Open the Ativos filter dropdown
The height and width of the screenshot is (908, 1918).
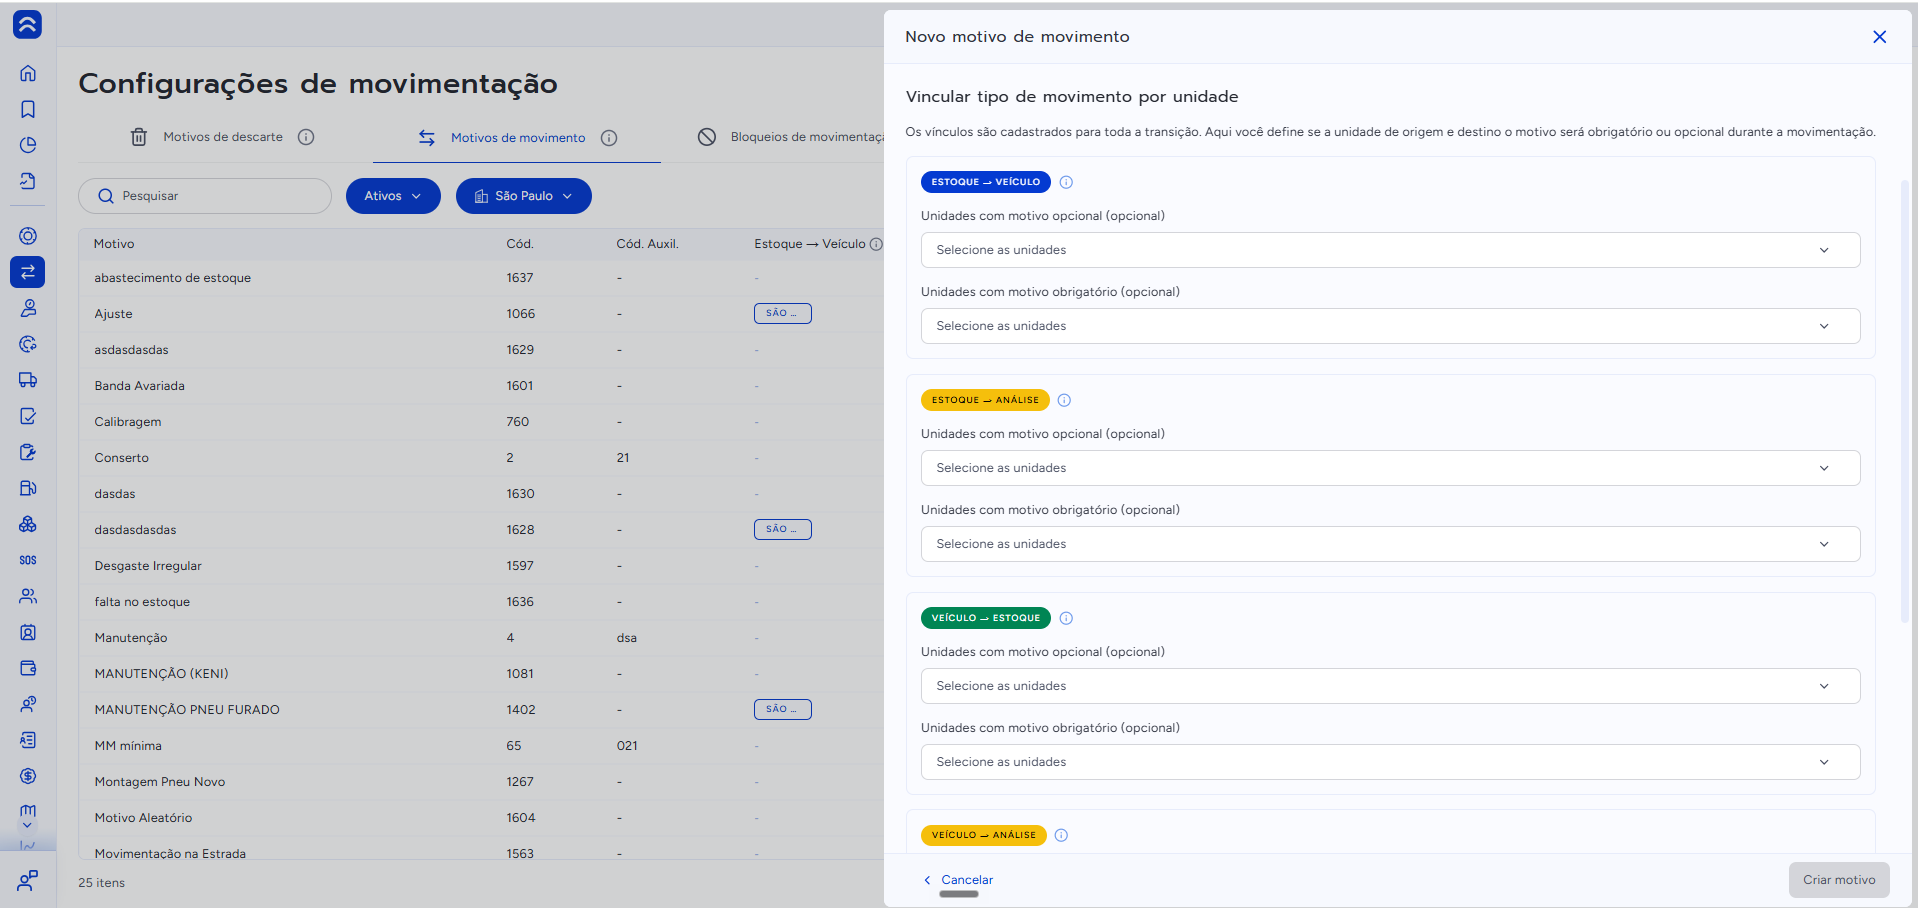(393, 196)
